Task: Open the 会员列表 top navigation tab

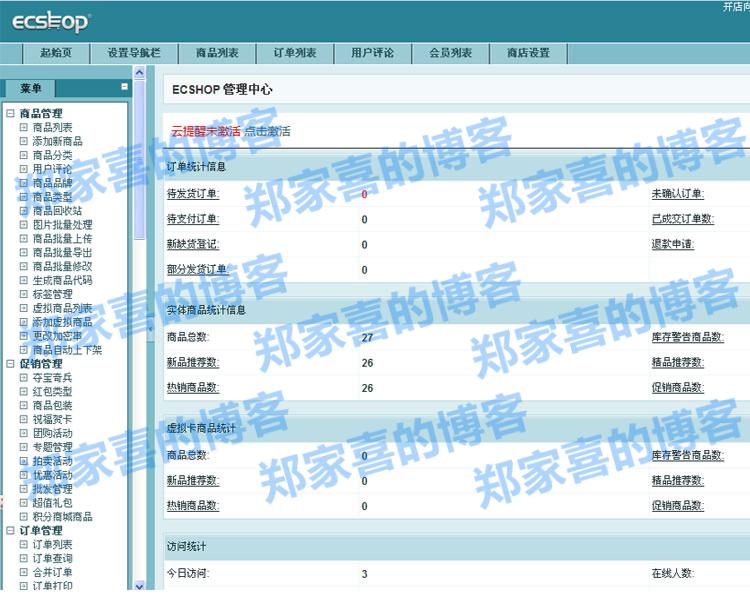Action: click(451, 53)
